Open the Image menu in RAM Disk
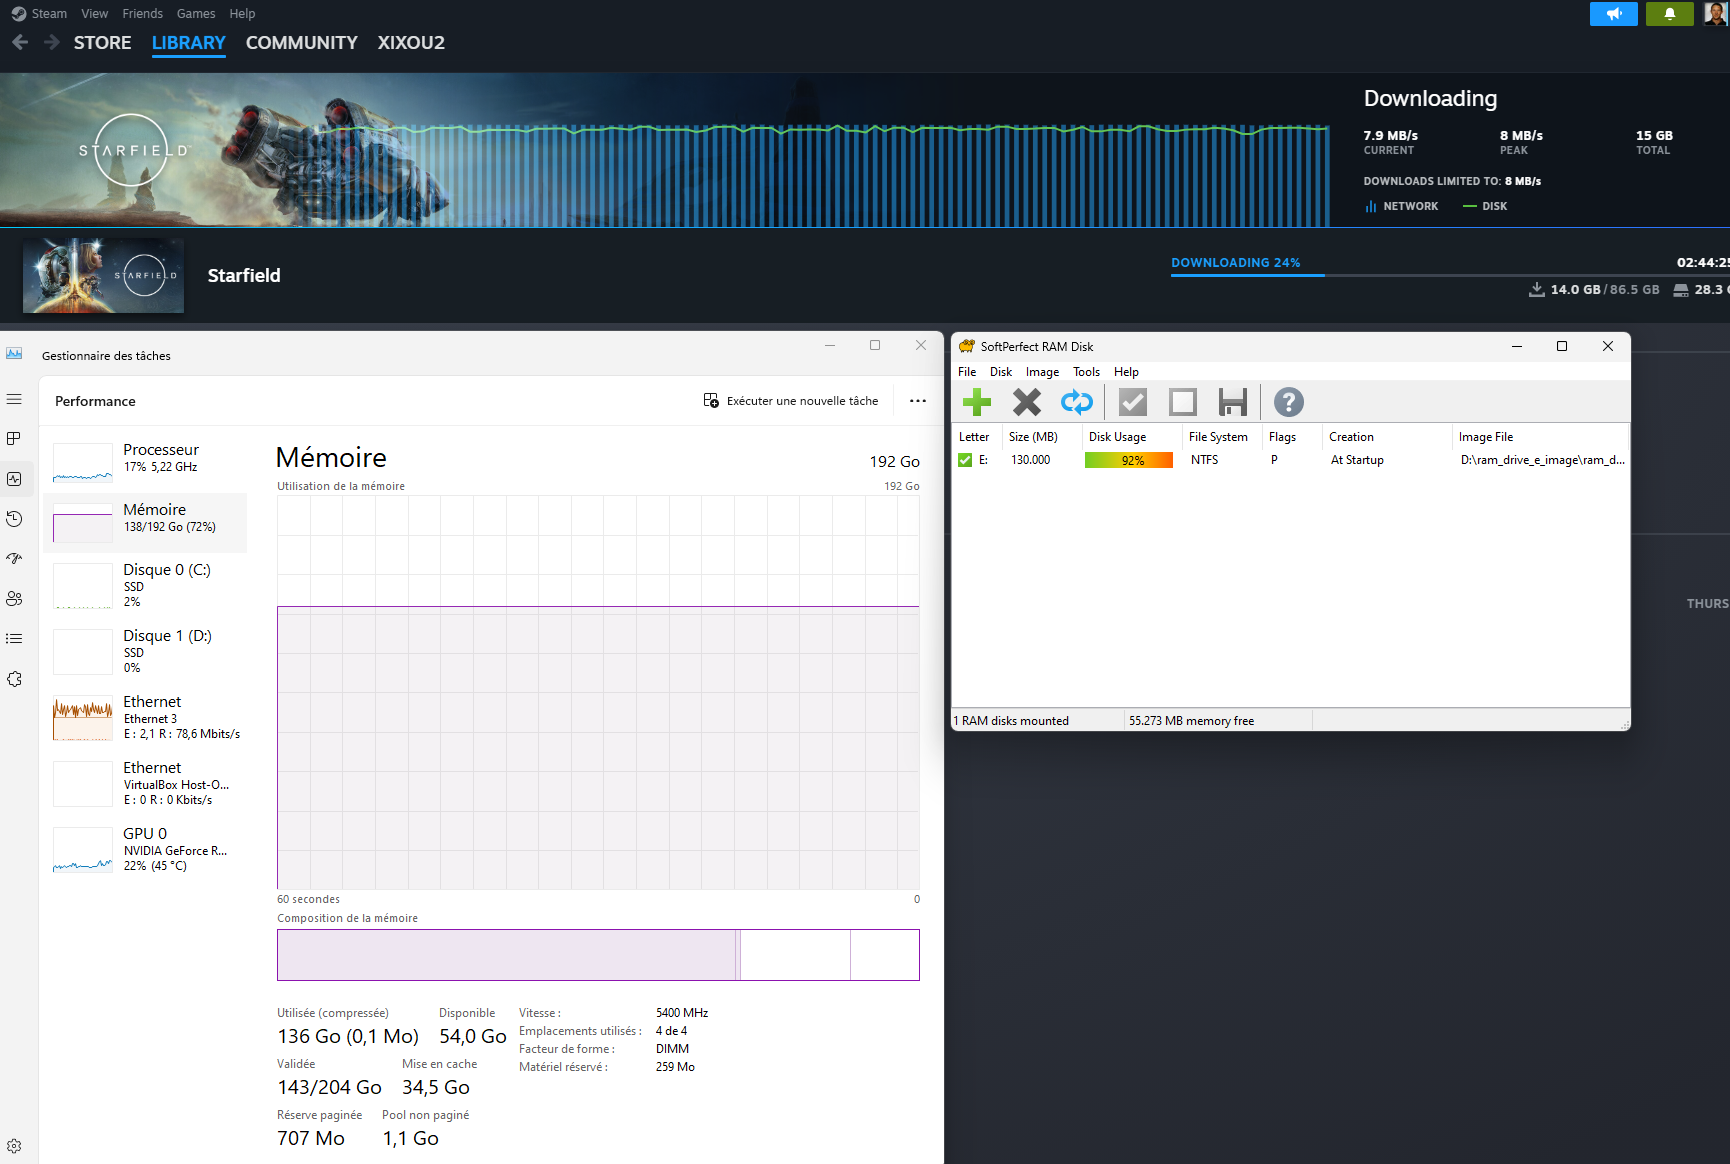This screenshot has width=1730, height=1164. (1042, 372)
